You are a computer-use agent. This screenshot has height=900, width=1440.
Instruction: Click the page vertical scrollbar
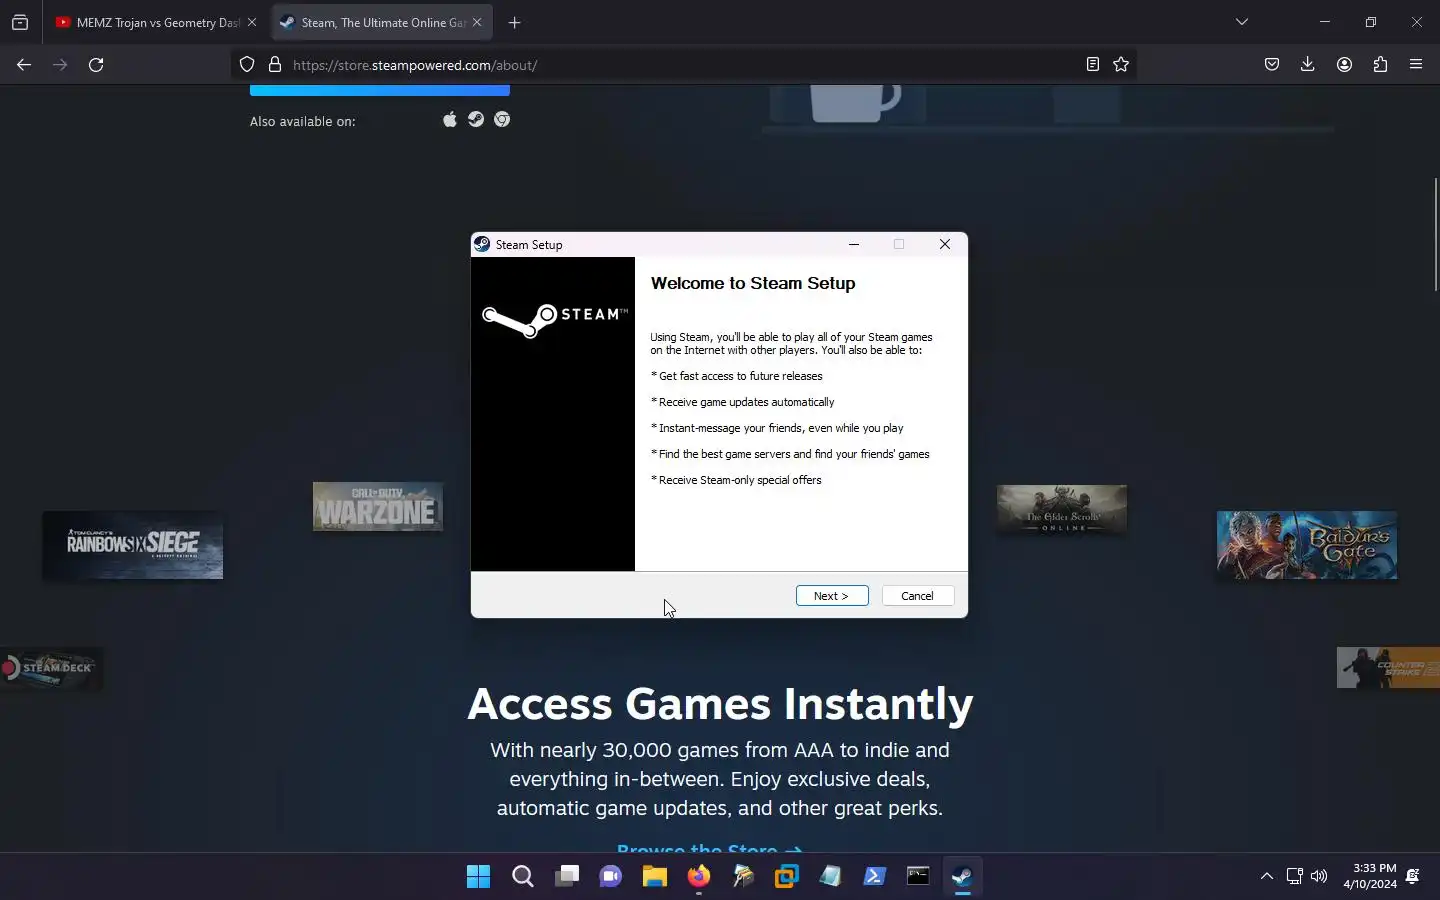1436,235
